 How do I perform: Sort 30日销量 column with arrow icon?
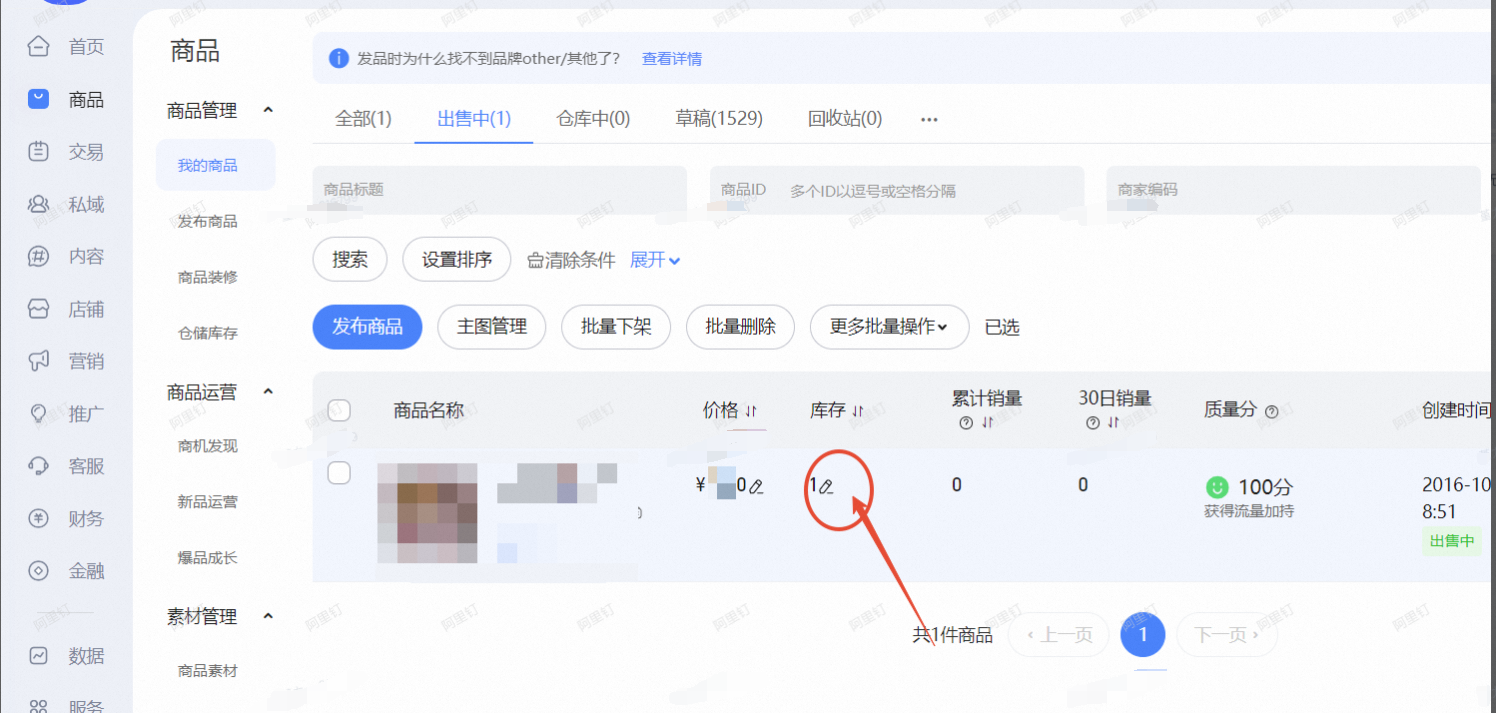[1114, 423]
